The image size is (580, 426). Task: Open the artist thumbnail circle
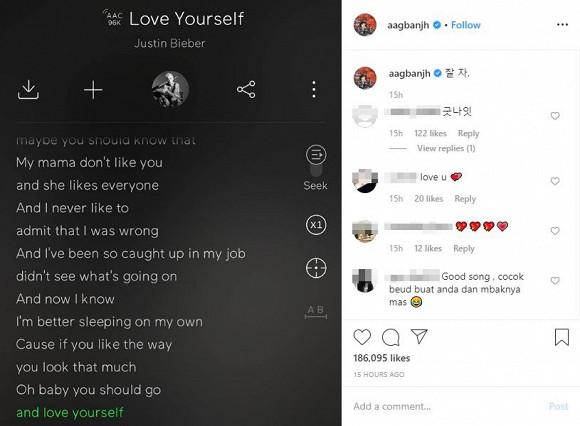coord(170,89)
